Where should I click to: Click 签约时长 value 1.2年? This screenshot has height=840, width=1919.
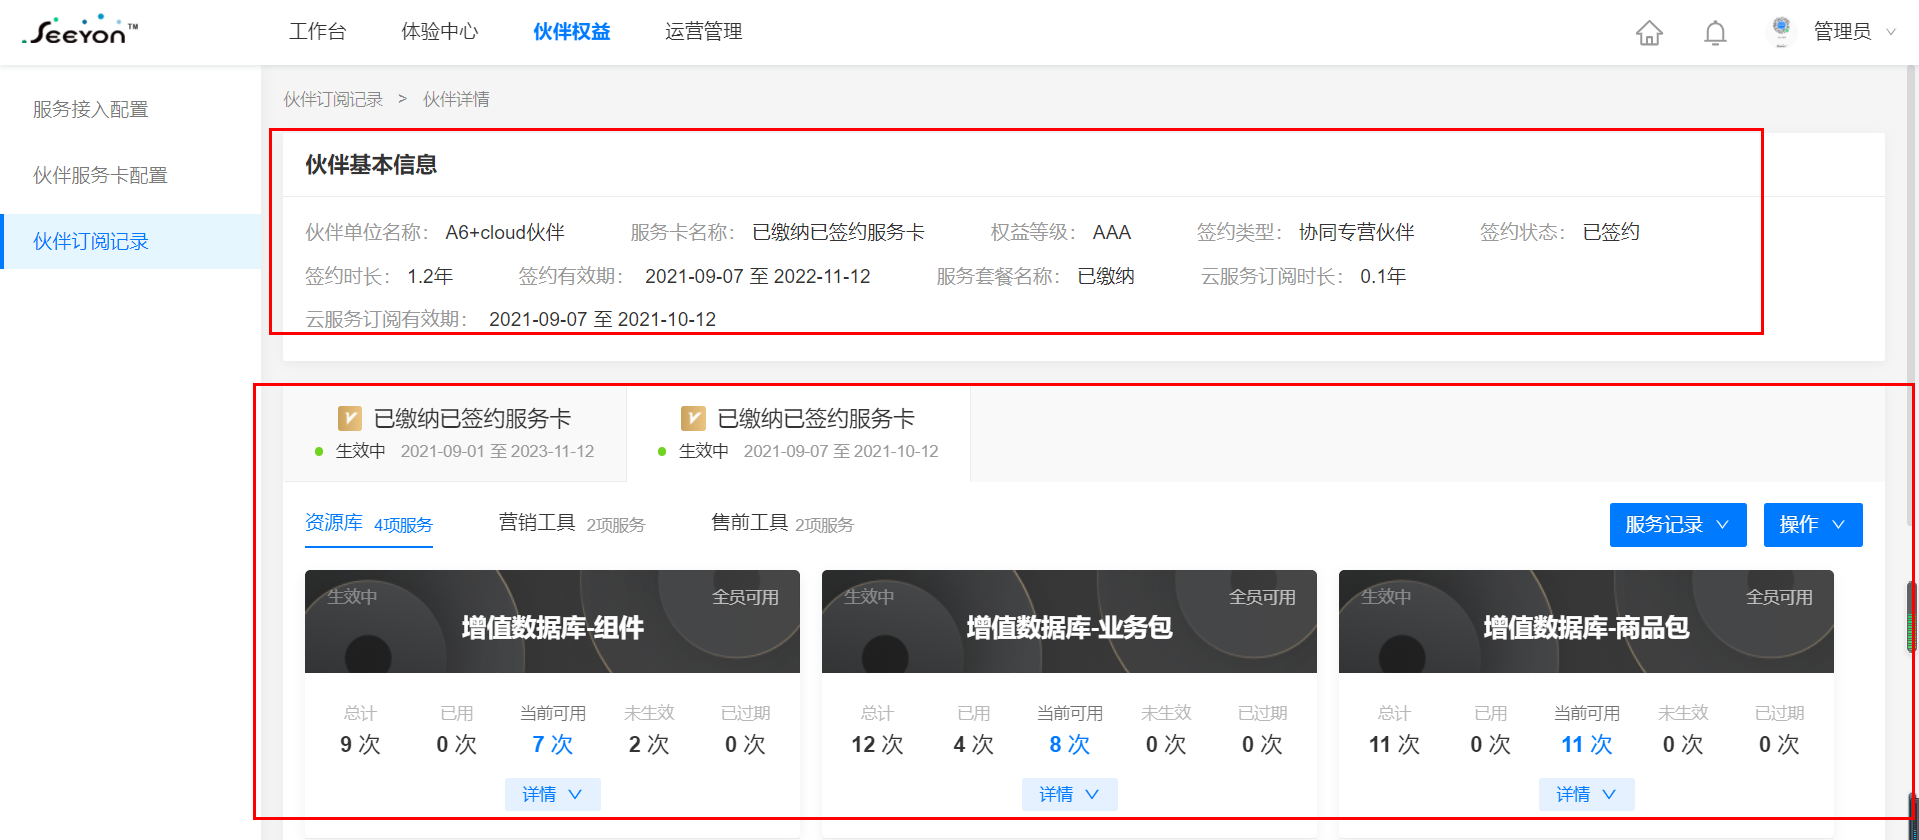pyautogui.click(x=430, y=276)
